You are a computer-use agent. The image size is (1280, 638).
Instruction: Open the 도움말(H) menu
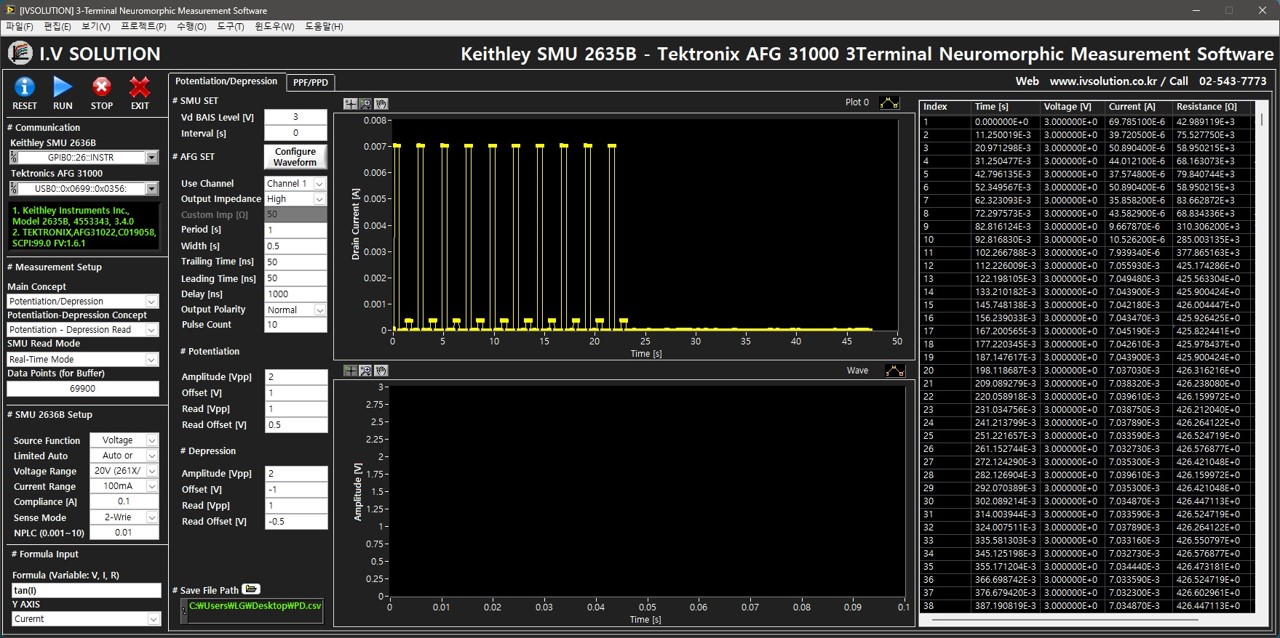point(324,26)
